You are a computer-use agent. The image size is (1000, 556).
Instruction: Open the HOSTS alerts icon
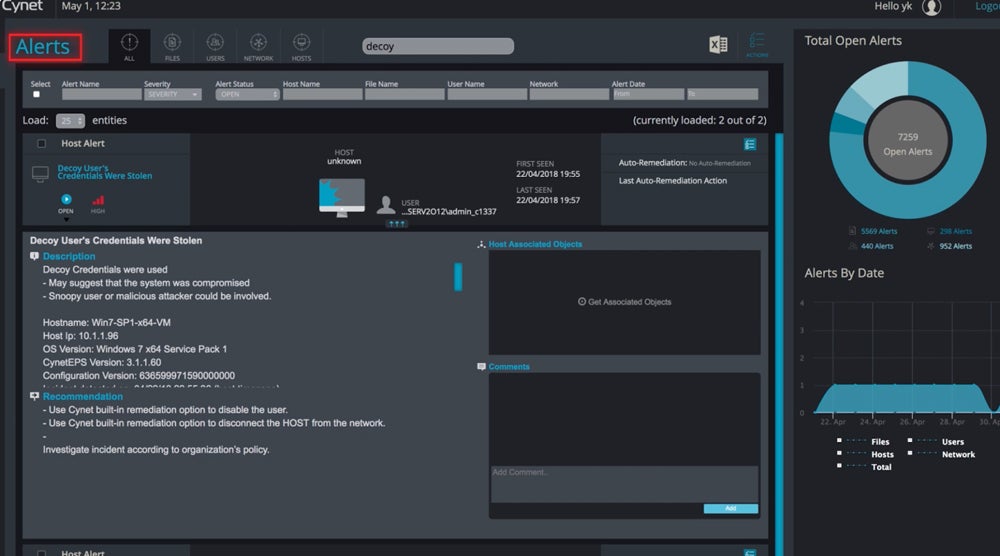(301, 46)
